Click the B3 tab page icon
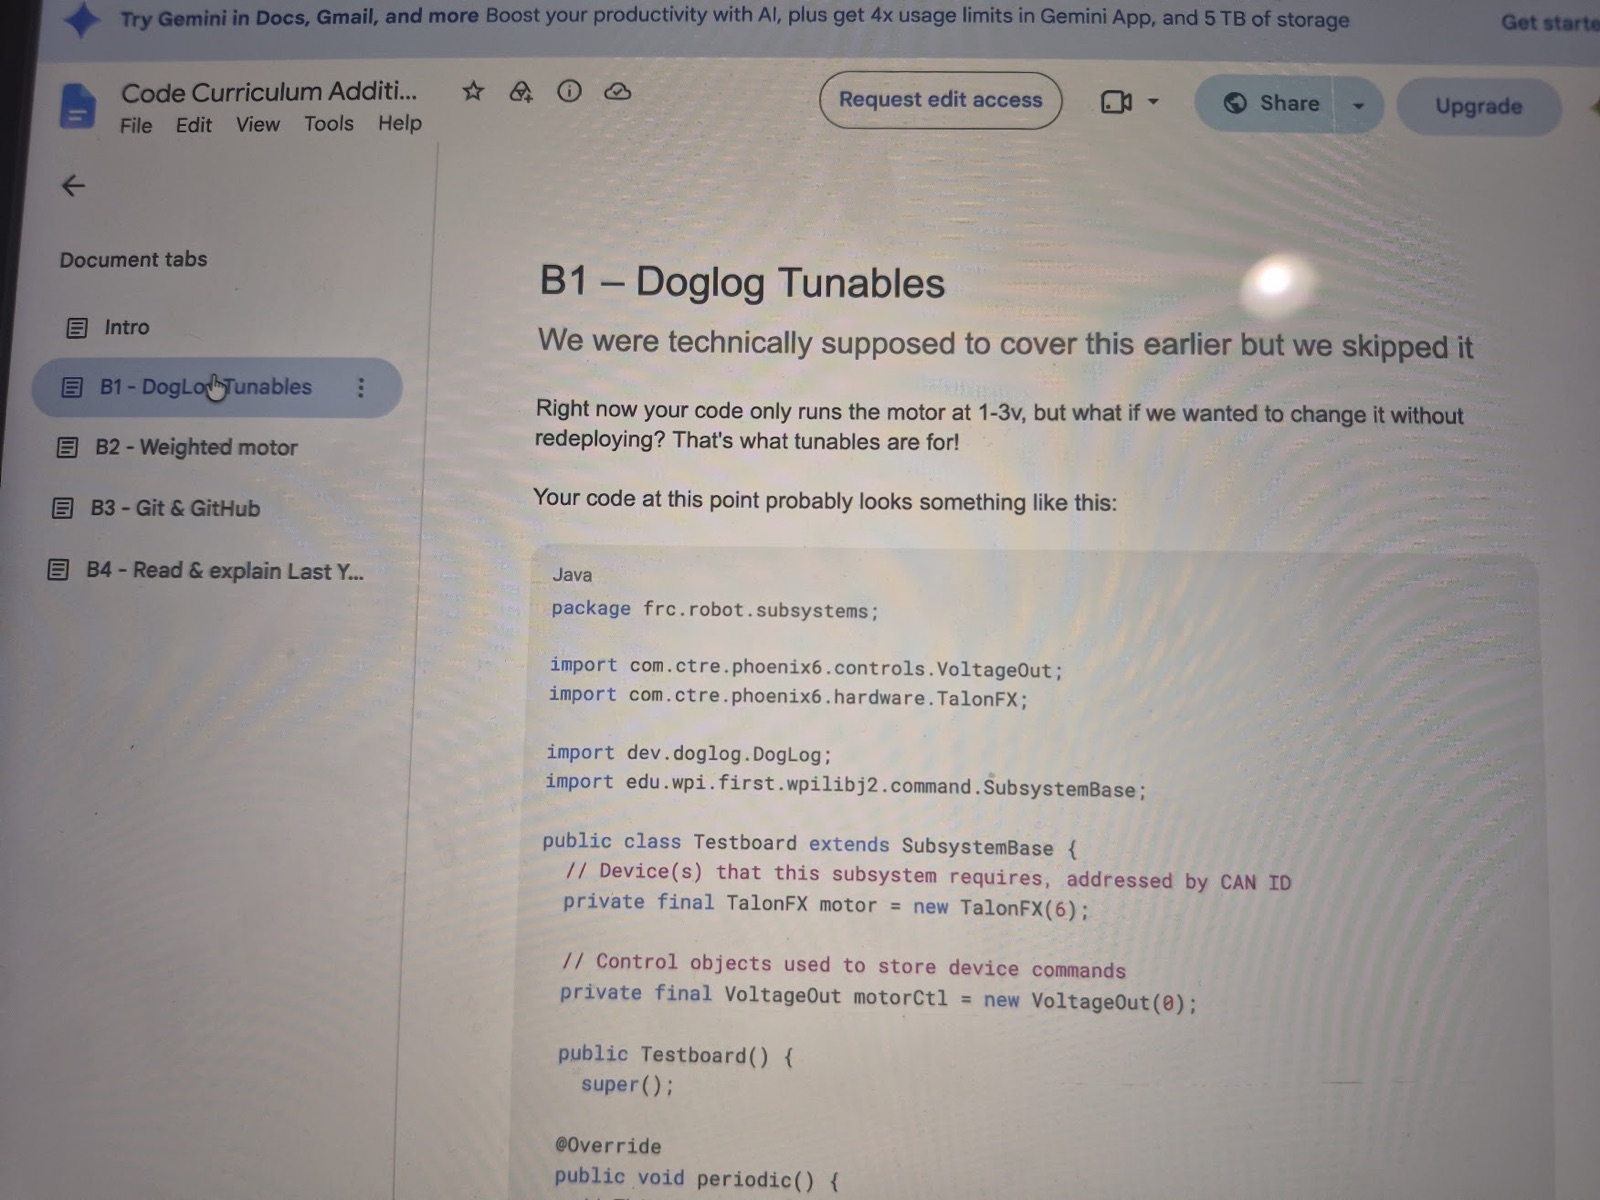The width and height of the screenshot is (1600, 1200). point(62,508)
